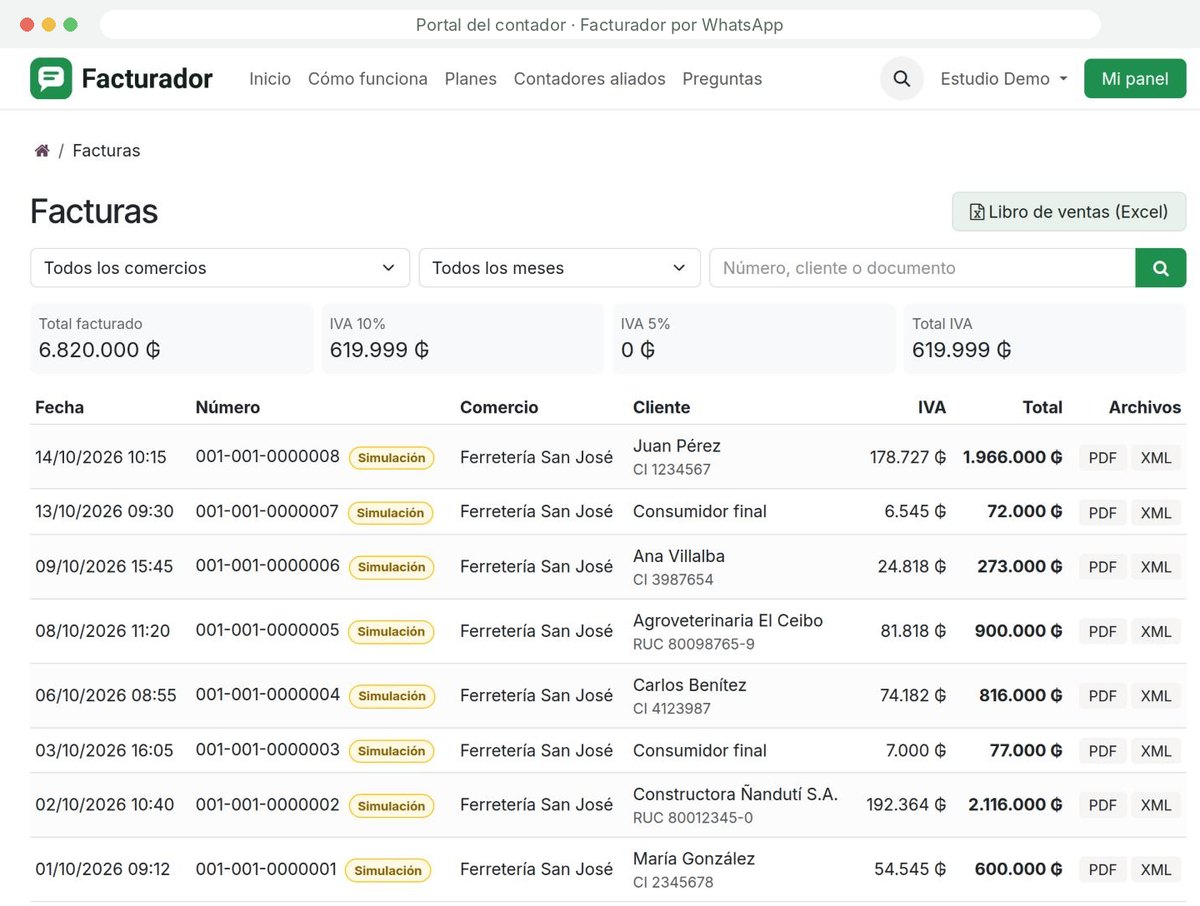This screenshot has height=906, width=1200.
Task: Open the Contadores aliados nav item
Action: (590, 79)
